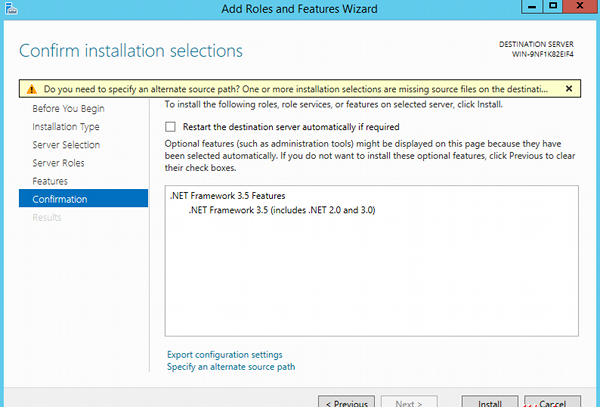Screen dimensions: 600x407
Task: Click the Install button
Action: tap(490, 402)
